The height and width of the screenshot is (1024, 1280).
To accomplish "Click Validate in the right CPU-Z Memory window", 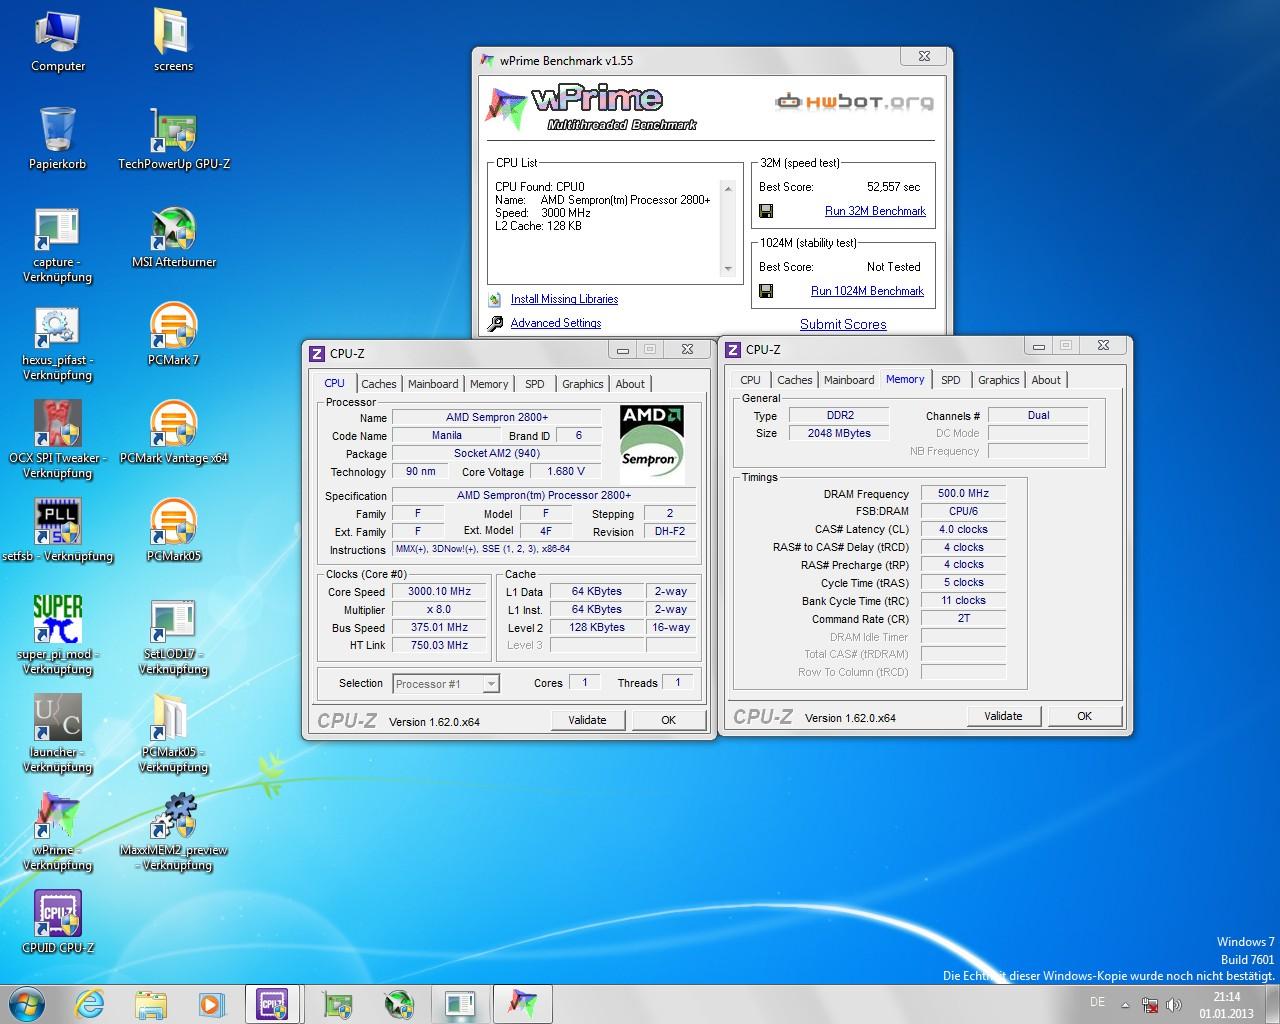I will point(1003,716).
